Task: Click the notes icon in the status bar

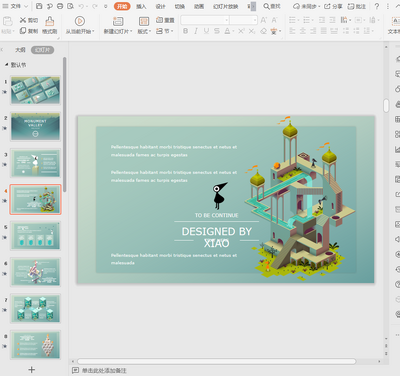Action: (76, 370)
